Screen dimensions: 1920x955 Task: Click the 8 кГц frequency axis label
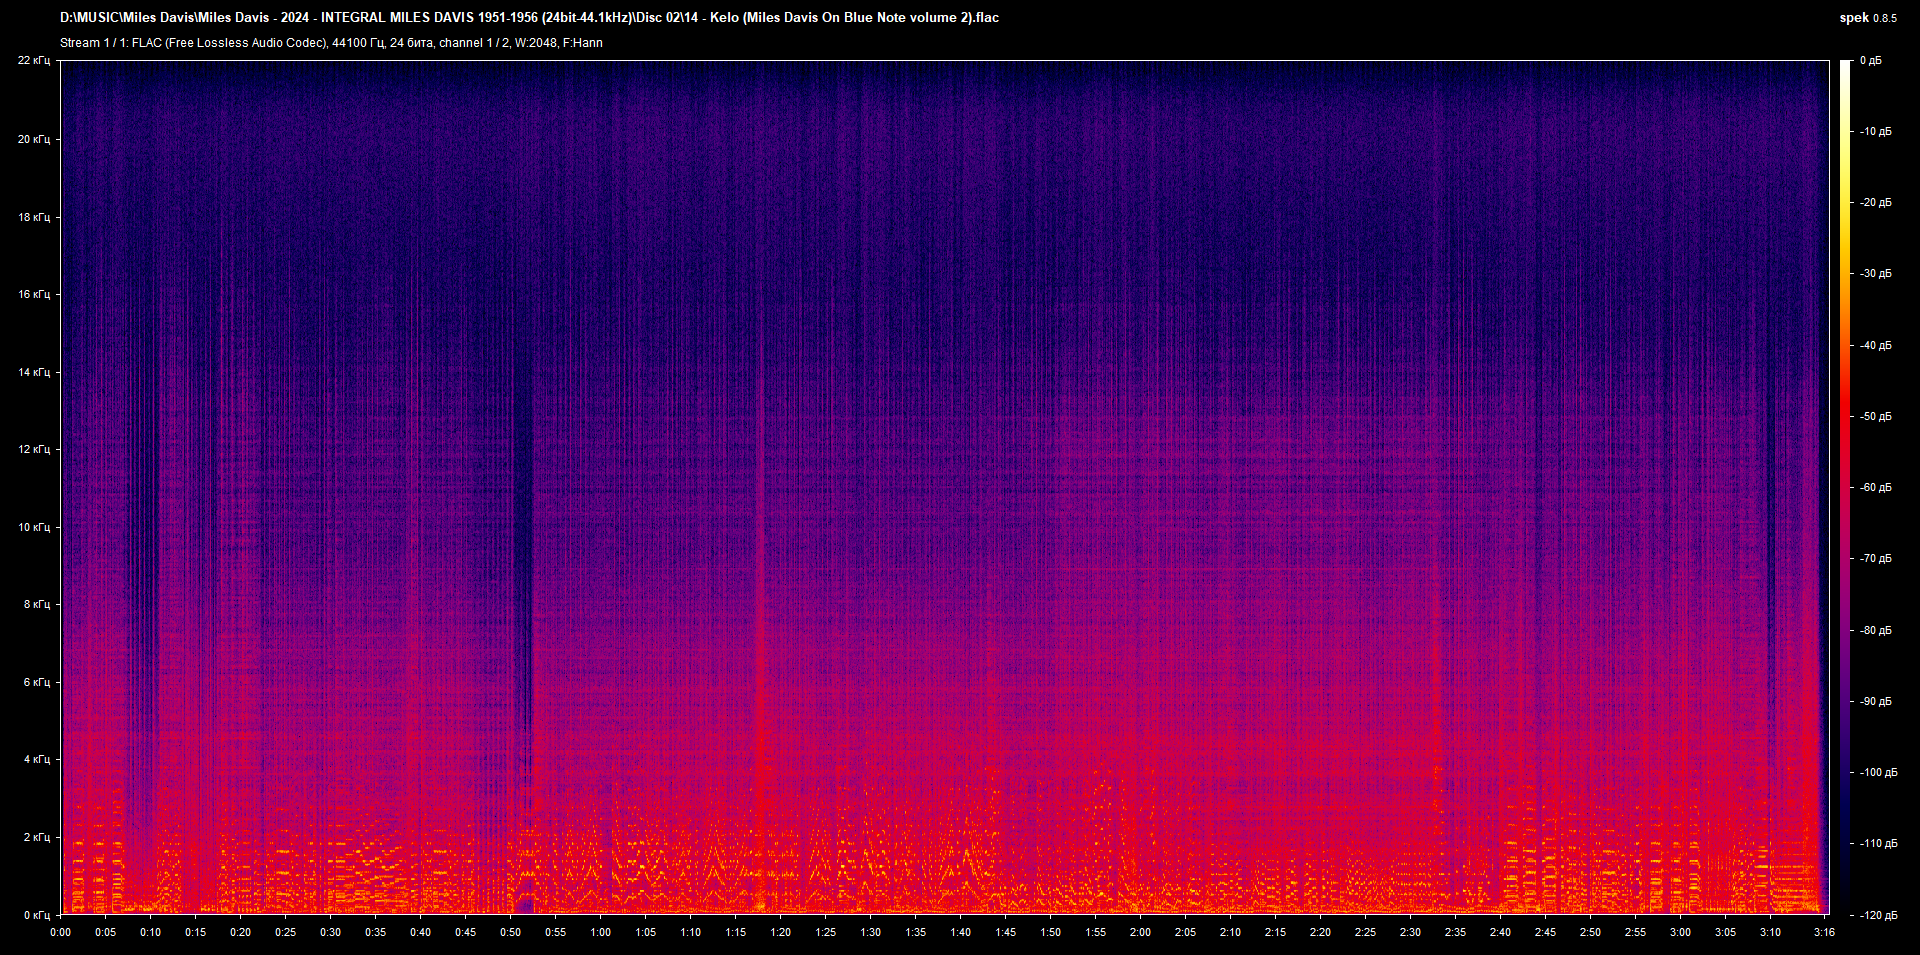[36, 604]
